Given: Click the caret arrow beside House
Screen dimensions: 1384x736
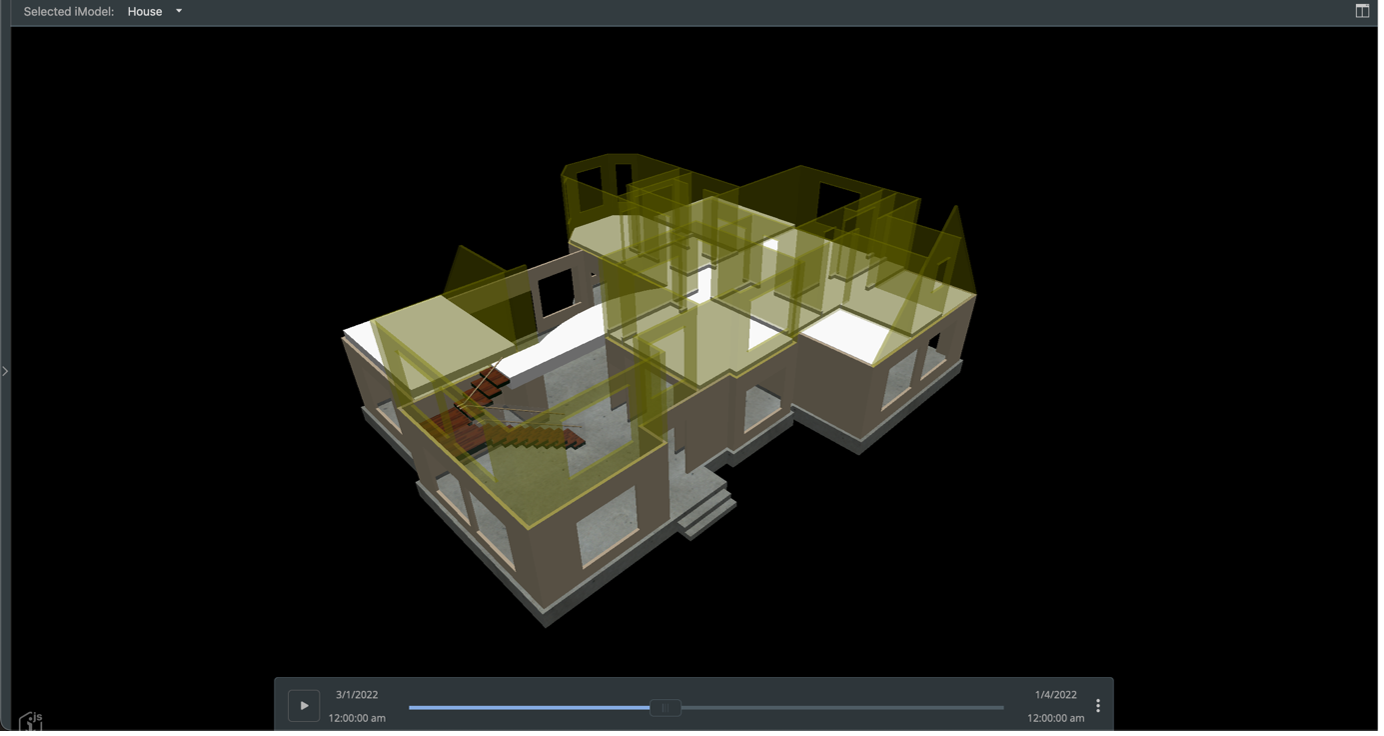Looking at the screenshot, I should coord(179,12).
